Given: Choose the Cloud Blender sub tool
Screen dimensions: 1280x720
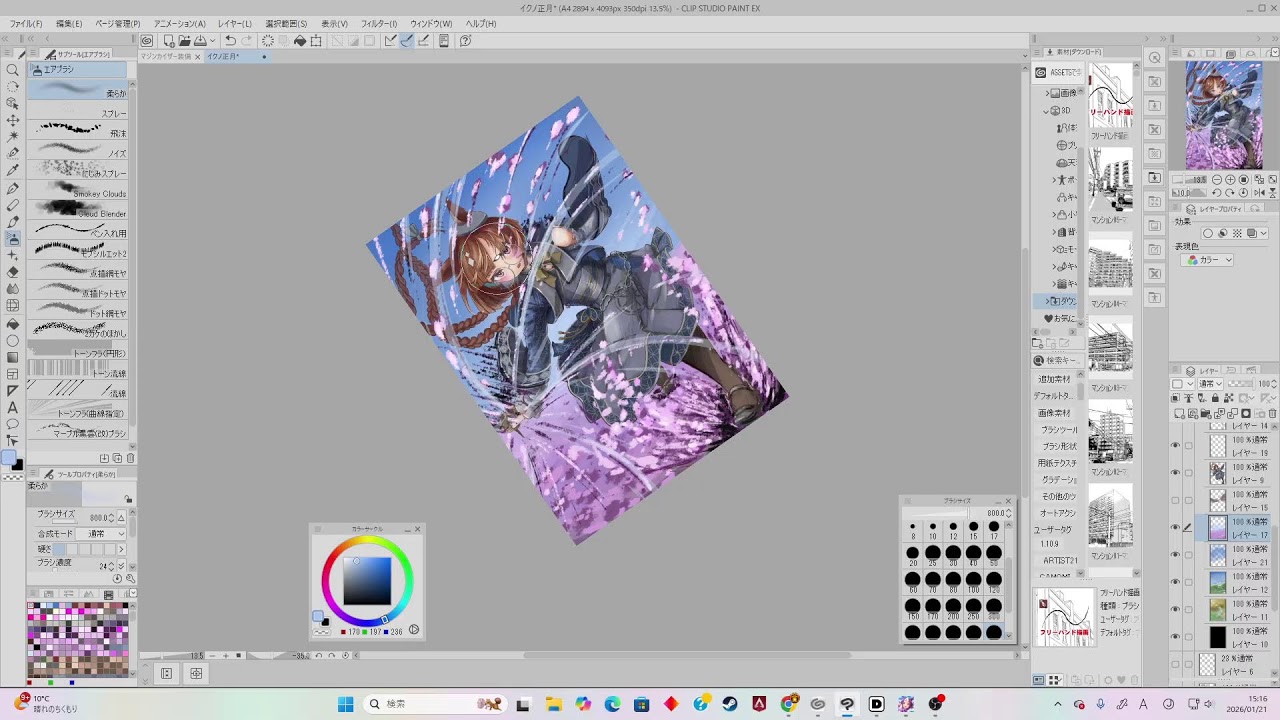Looking at the screenshot, I should 78,212.
